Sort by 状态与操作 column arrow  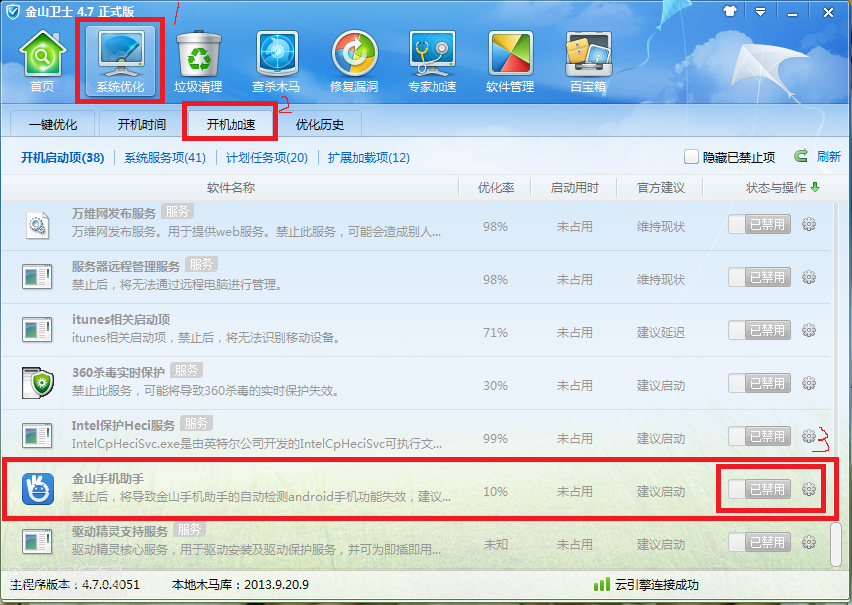coord(815,187)
